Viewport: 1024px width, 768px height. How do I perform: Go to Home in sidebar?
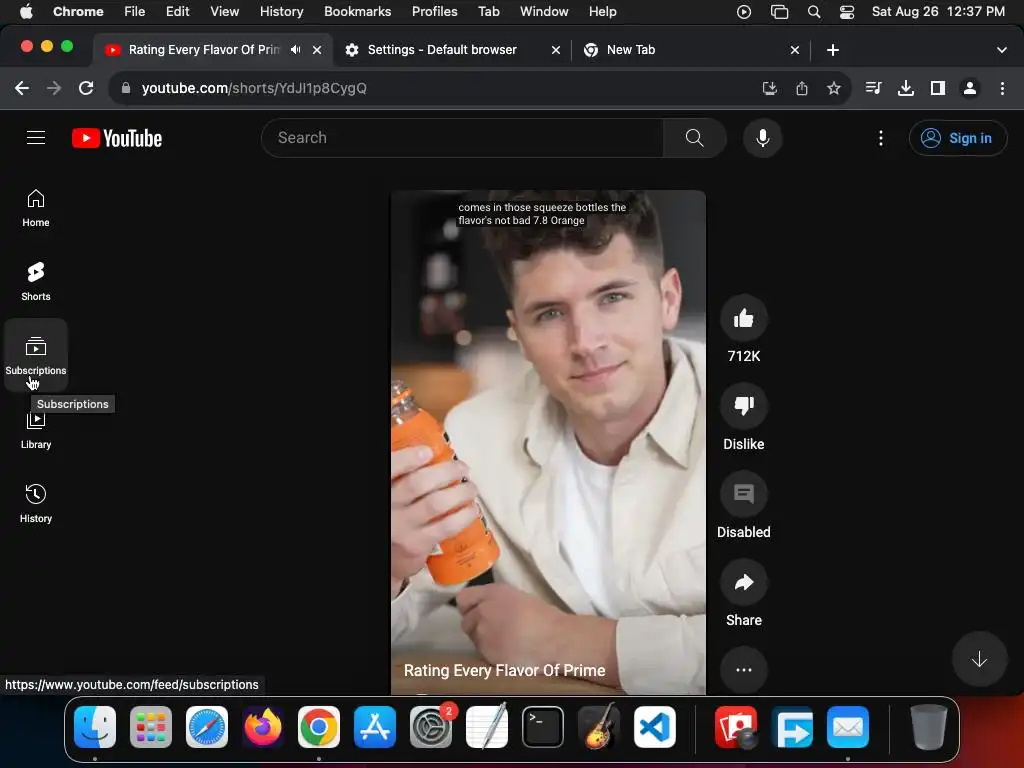pyautogui.click(x=36, y=208)
